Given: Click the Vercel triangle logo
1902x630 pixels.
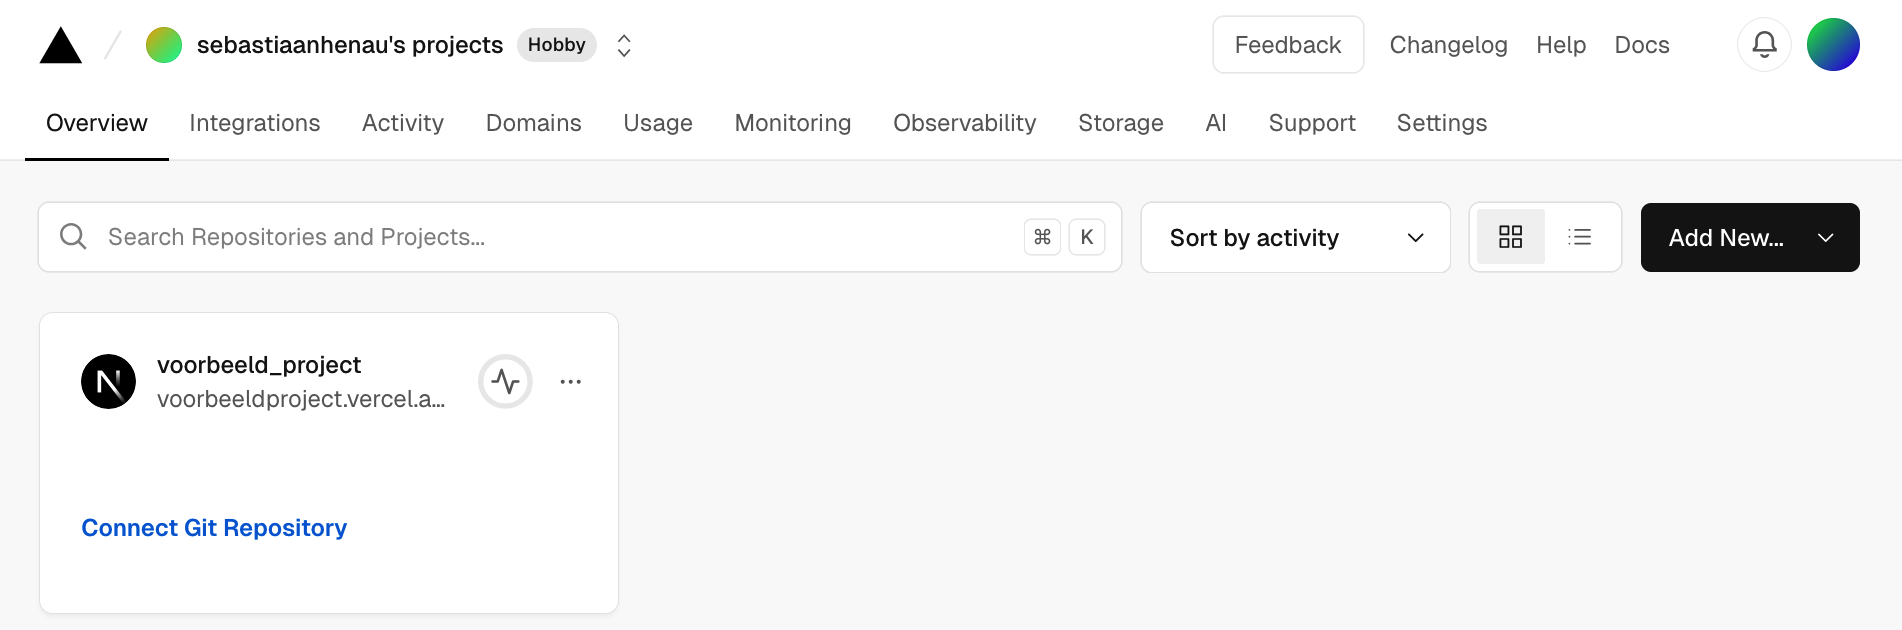Looking at the screenshot, I should click(60, 46).
